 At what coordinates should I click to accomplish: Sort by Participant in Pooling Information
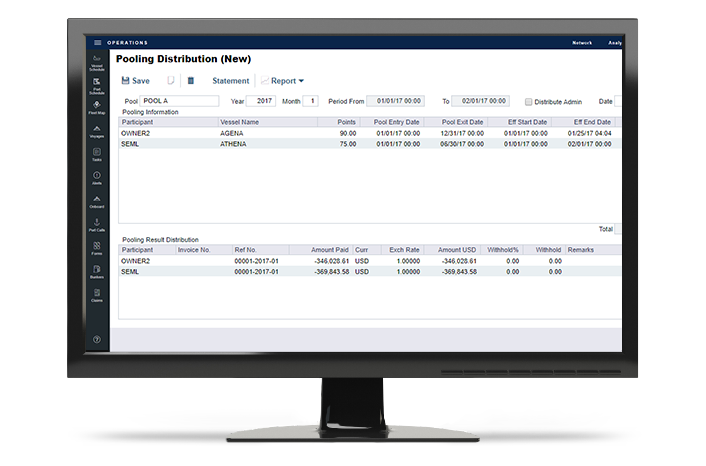pyautogui.click(x=168, y=122)
